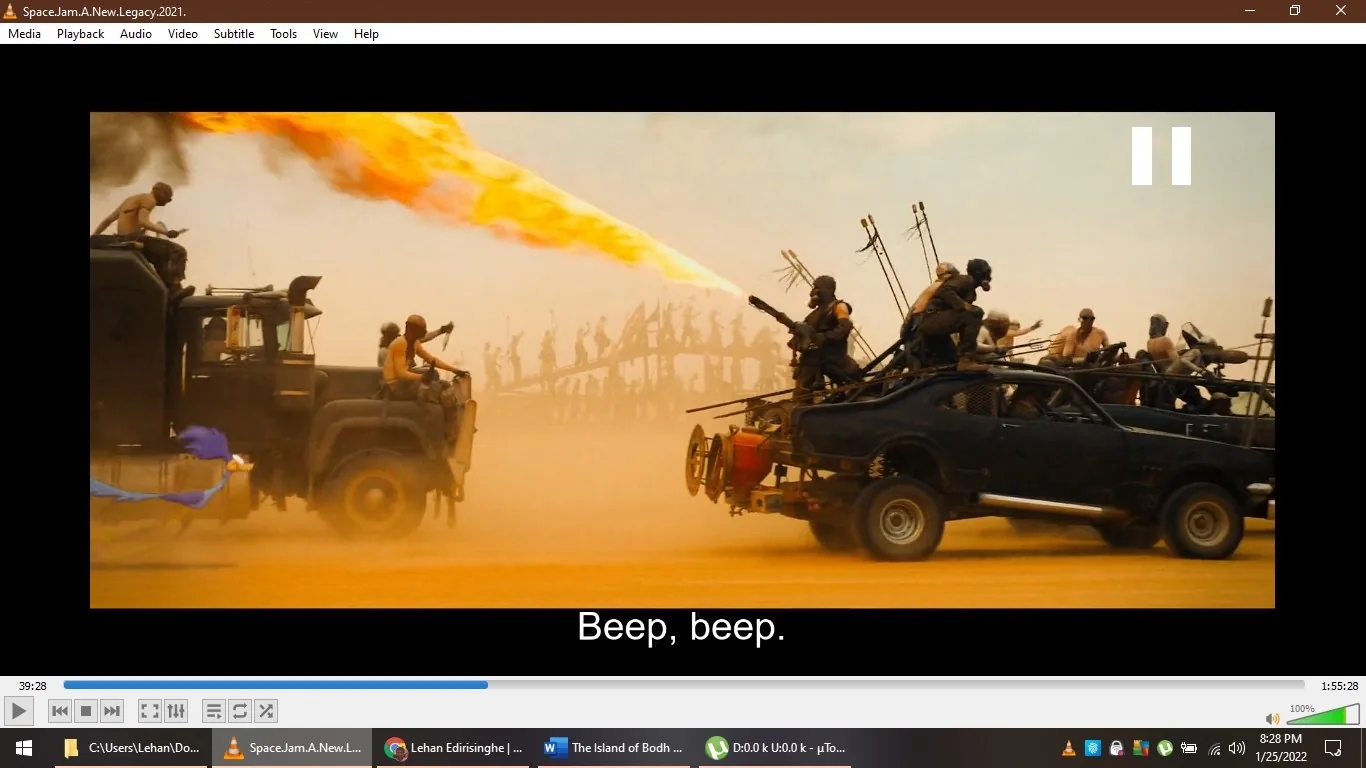Click the padlock icon in system tray
The image size is (1366, 768).
[1117, 748]
